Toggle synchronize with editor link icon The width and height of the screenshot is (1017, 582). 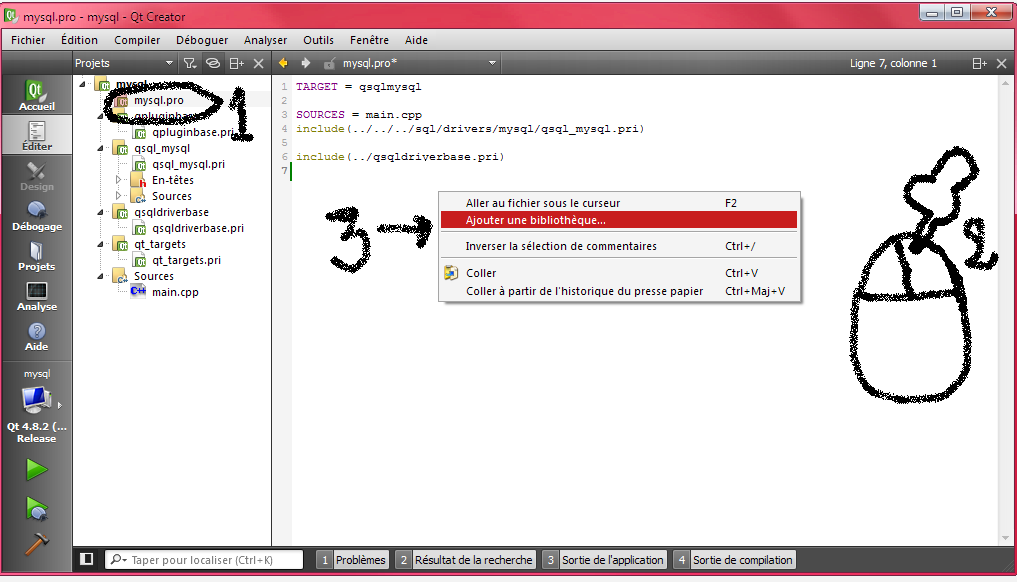(213, 63)
